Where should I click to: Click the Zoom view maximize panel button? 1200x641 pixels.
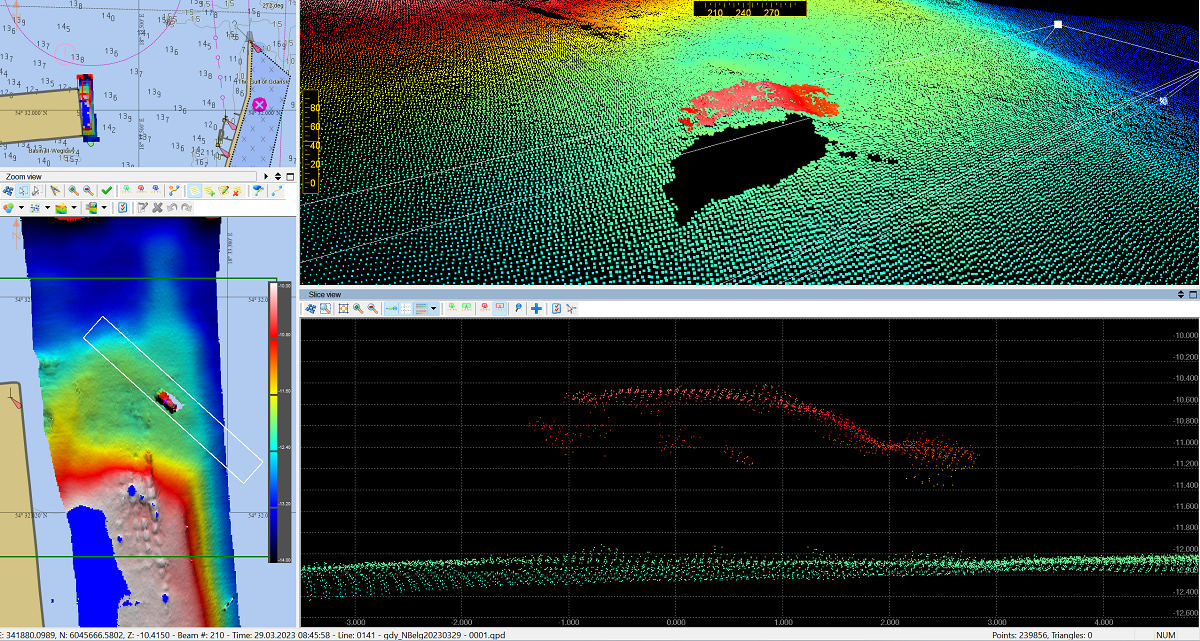(x=290, y=177)
